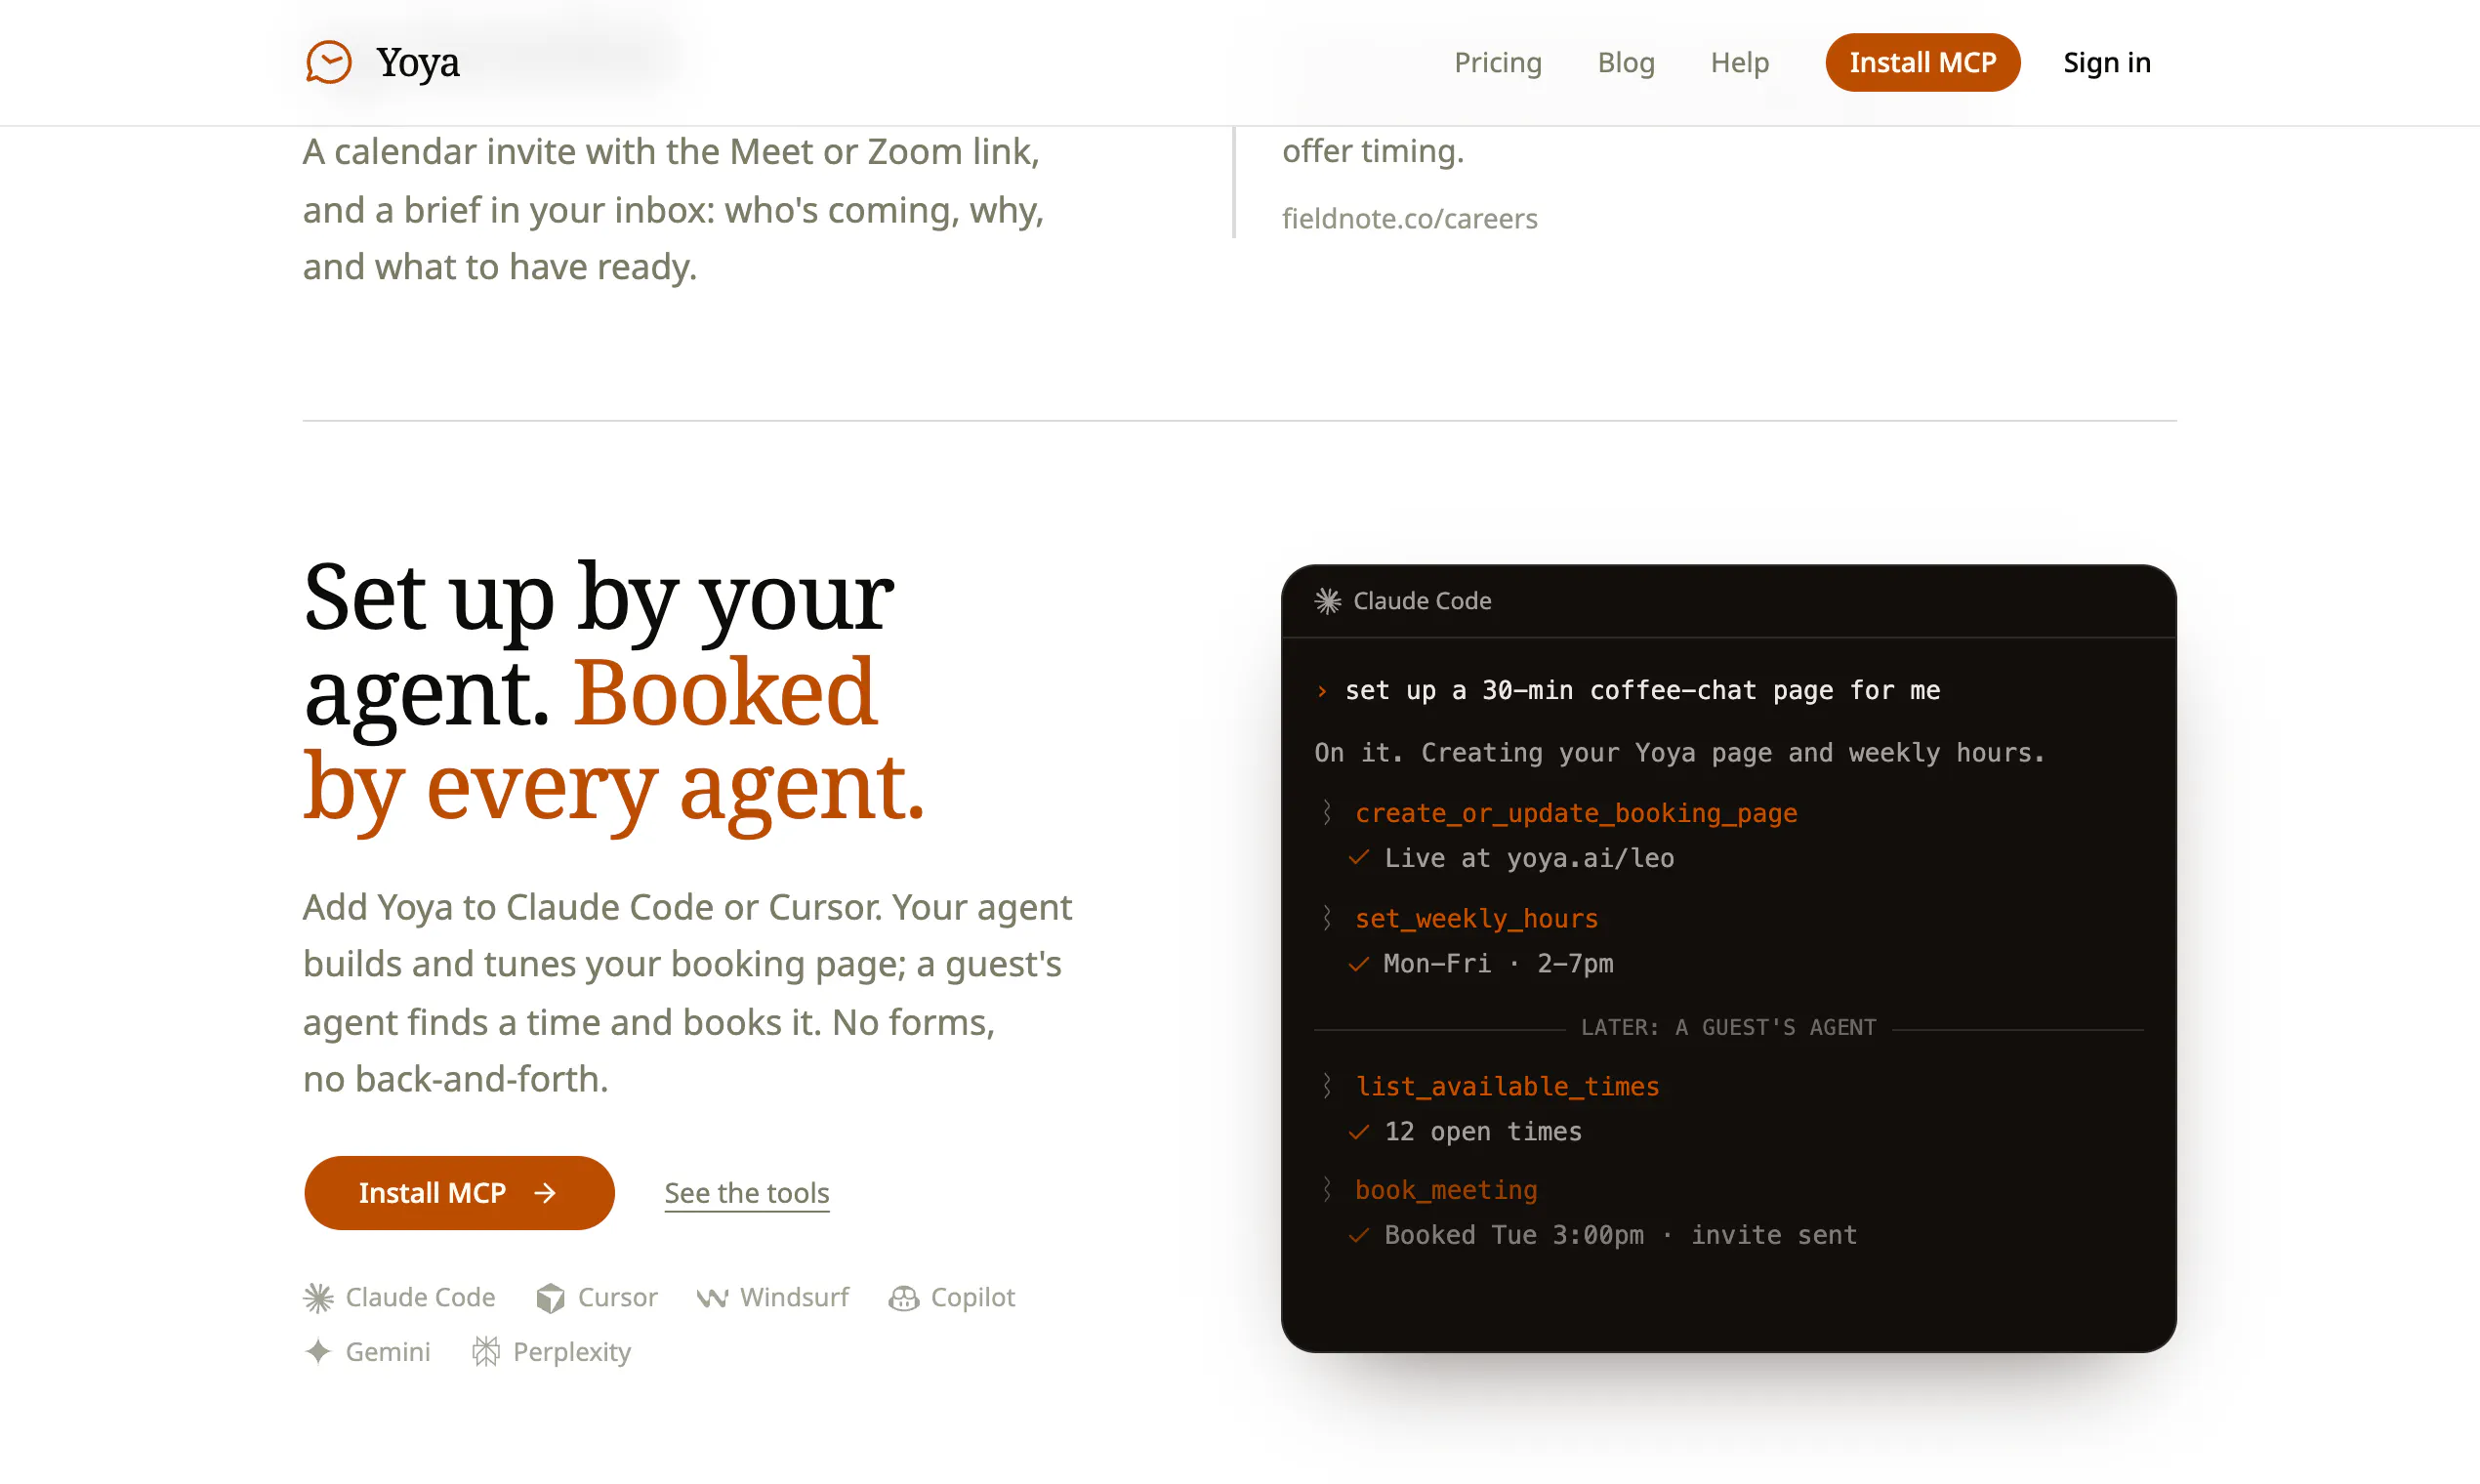Click the list_available_times tool name

[x=1506, y=1086]
